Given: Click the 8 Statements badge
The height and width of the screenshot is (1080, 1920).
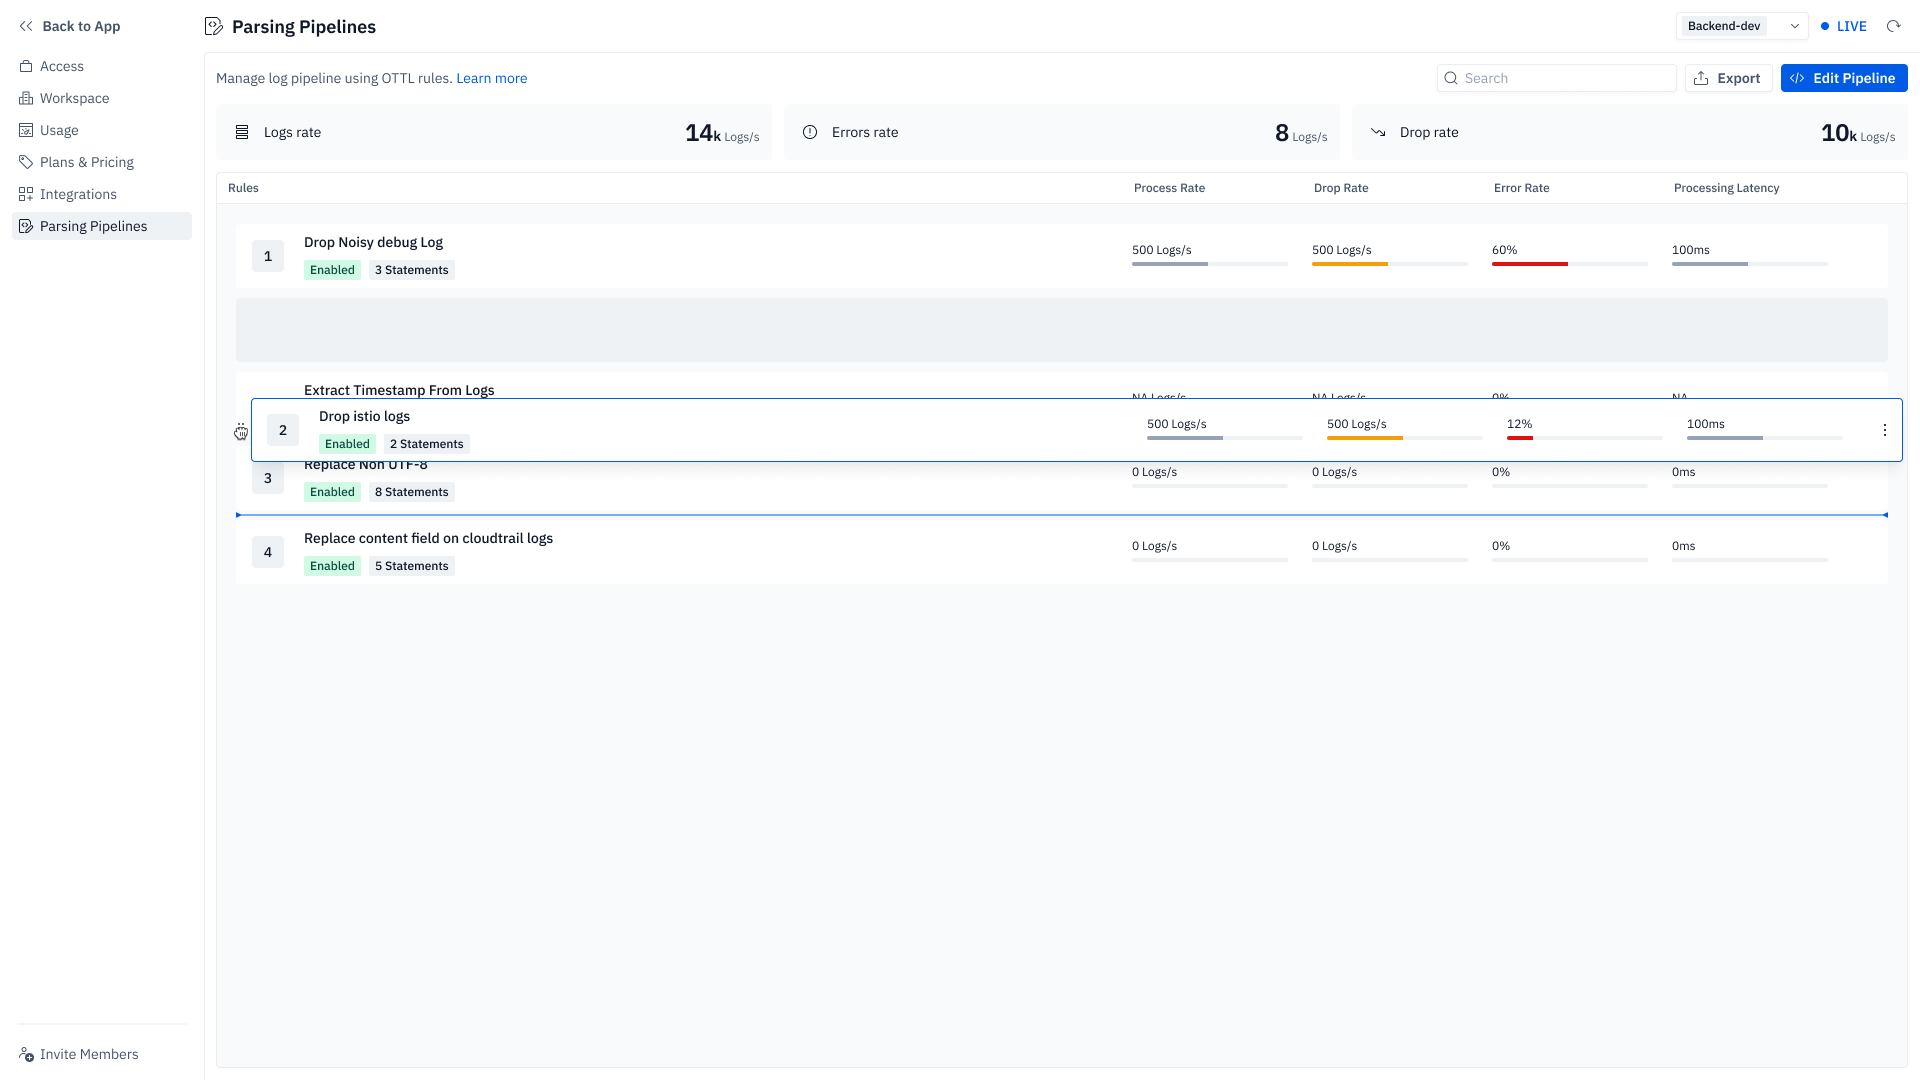Looking at the screenshot, I should (412, 492).
